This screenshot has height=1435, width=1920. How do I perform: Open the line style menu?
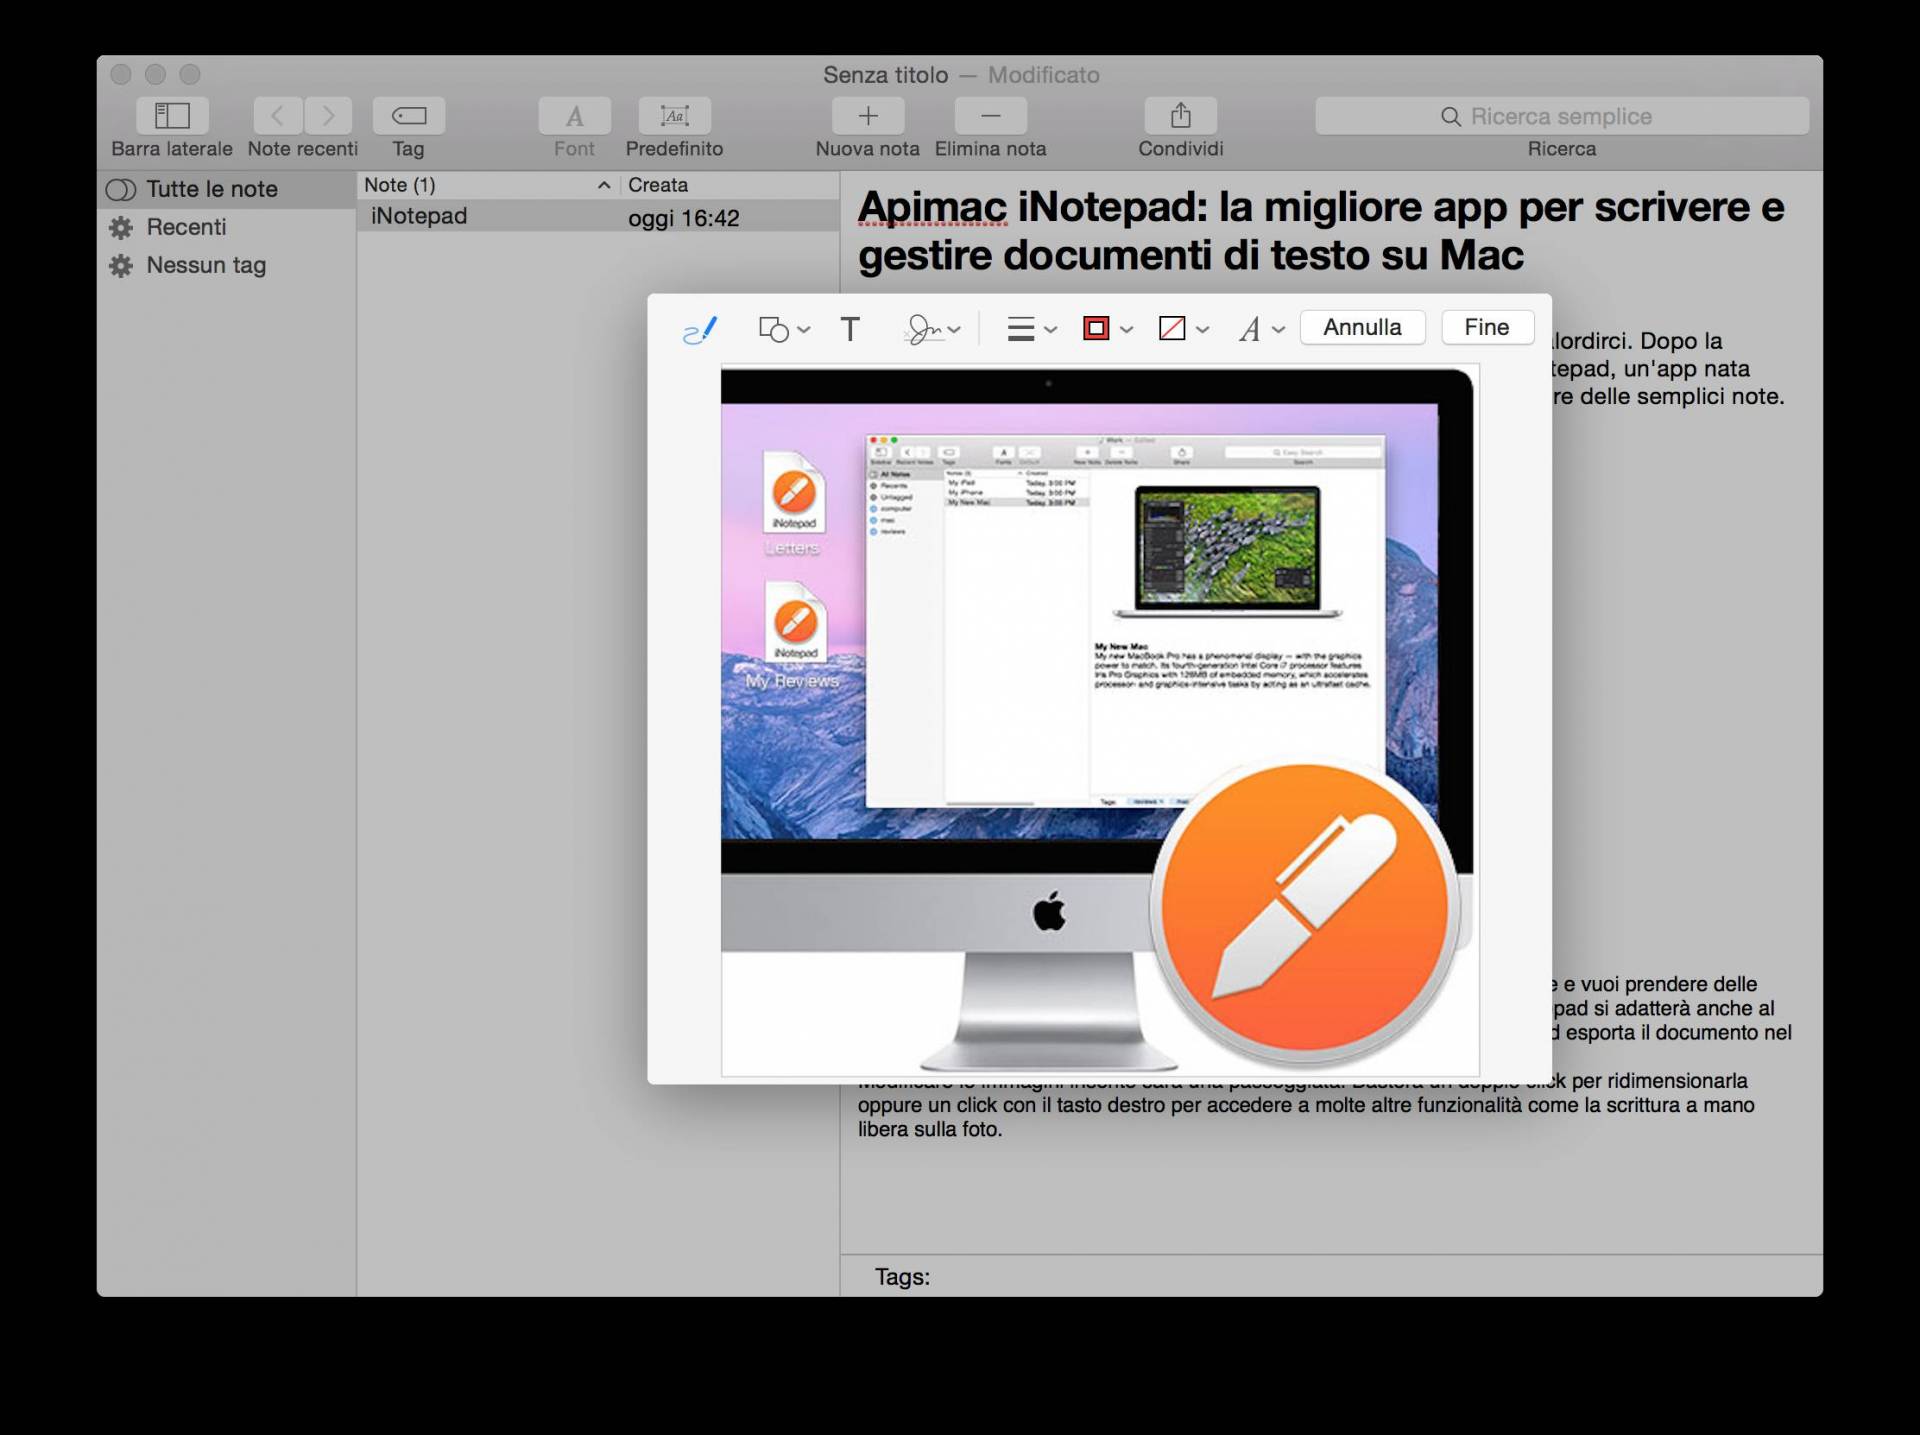1032,329
